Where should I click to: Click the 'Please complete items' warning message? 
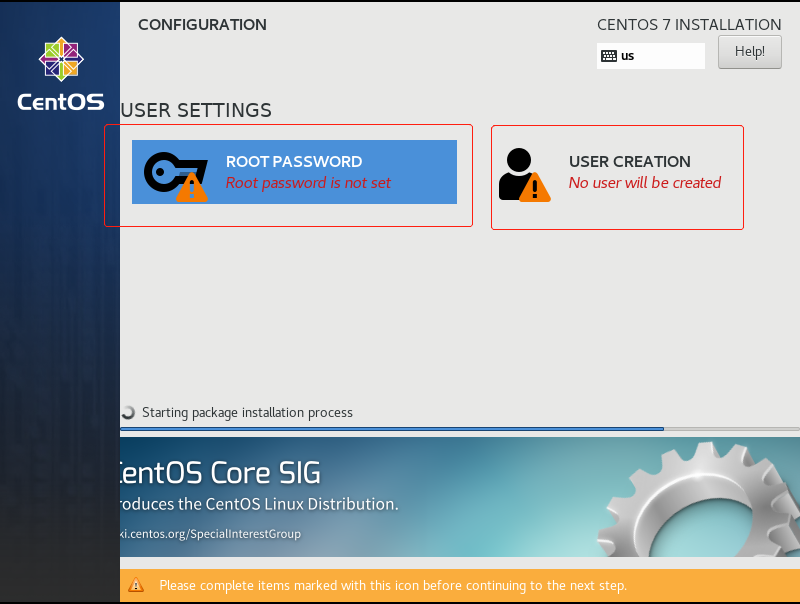click(393, 585)
